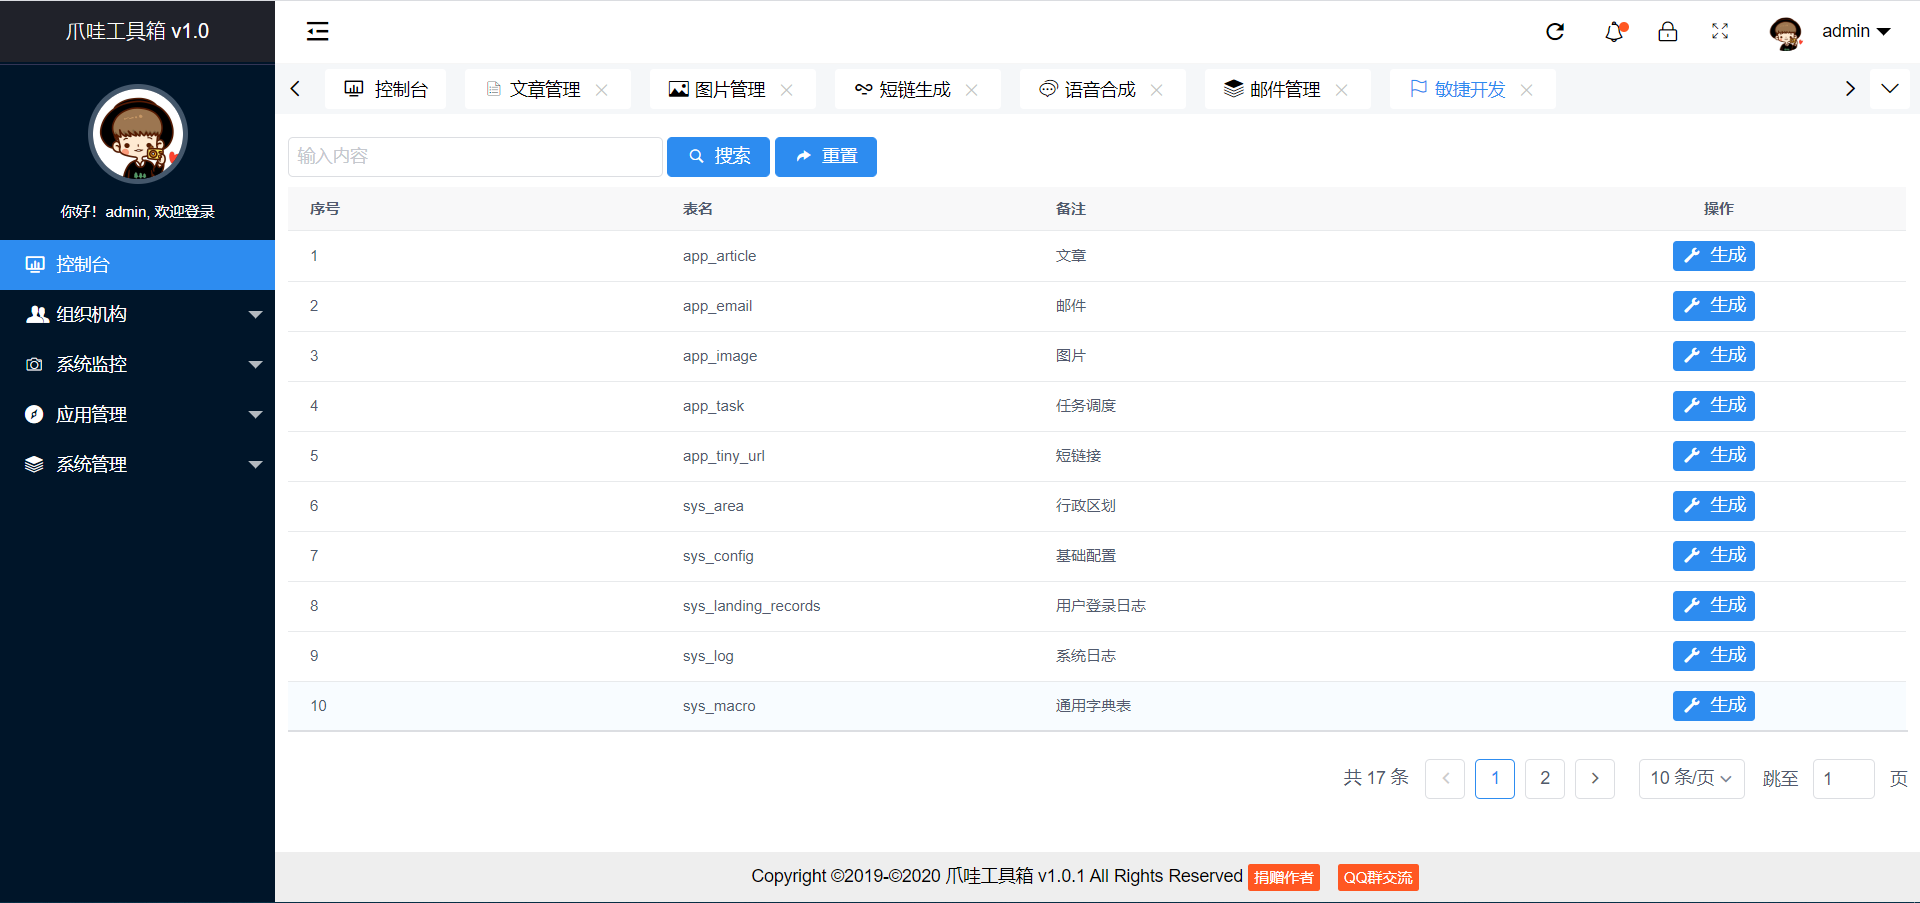Generate code for app_email table
Image resolution: width=1920 pixels, height=903 pixels.
(1714, 306)
